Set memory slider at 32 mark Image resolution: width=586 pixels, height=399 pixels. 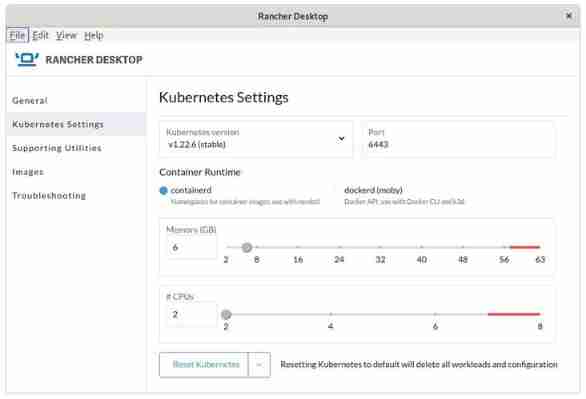pyautogui.click(x=380, y=247)
